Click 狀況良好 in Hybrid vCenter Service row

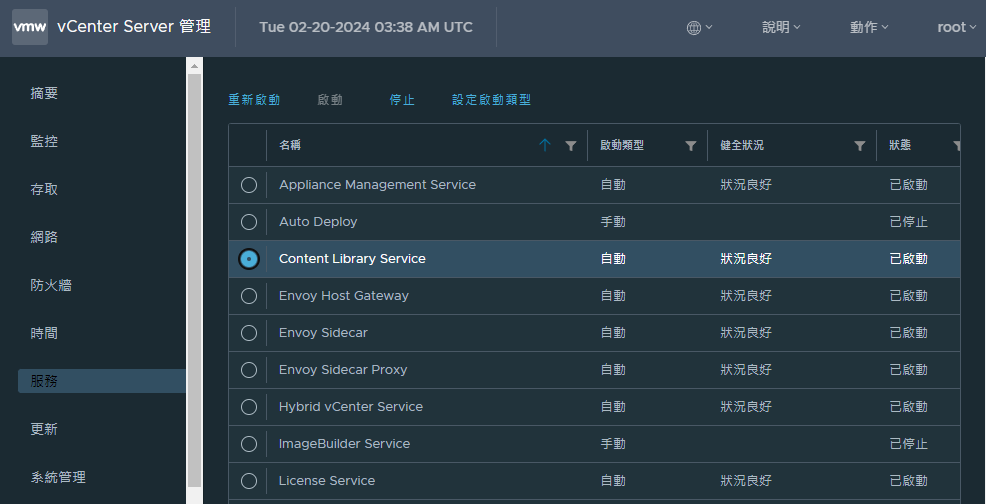(x=746, y=406)
